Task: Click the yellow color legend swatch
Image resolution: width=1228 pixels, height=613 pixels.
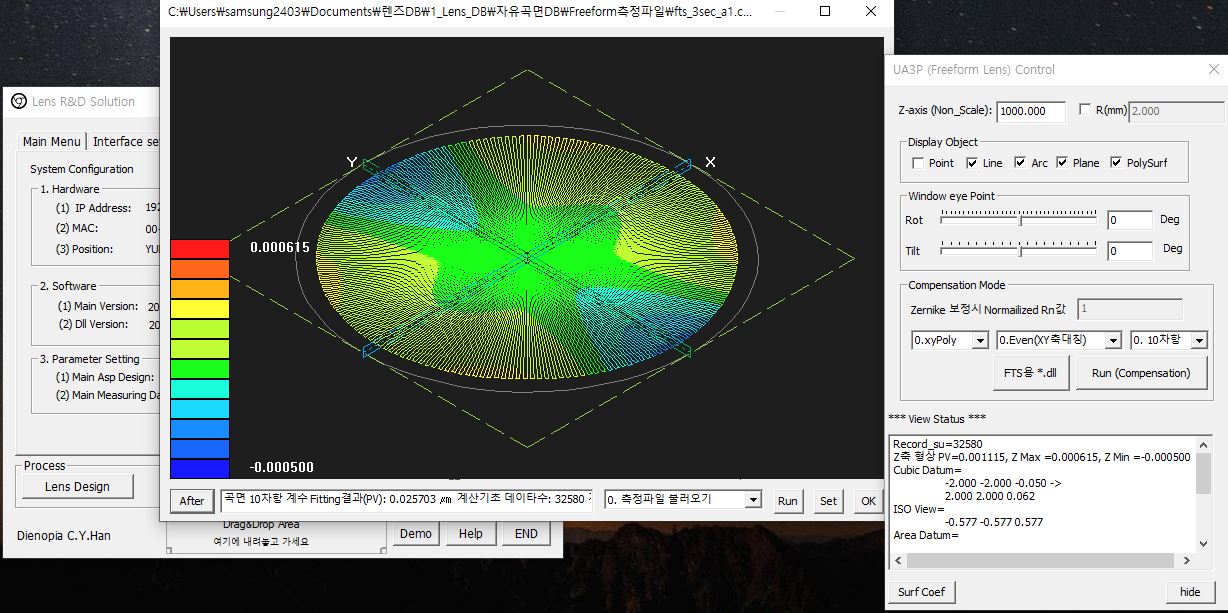Action: (x=200, y=309)
